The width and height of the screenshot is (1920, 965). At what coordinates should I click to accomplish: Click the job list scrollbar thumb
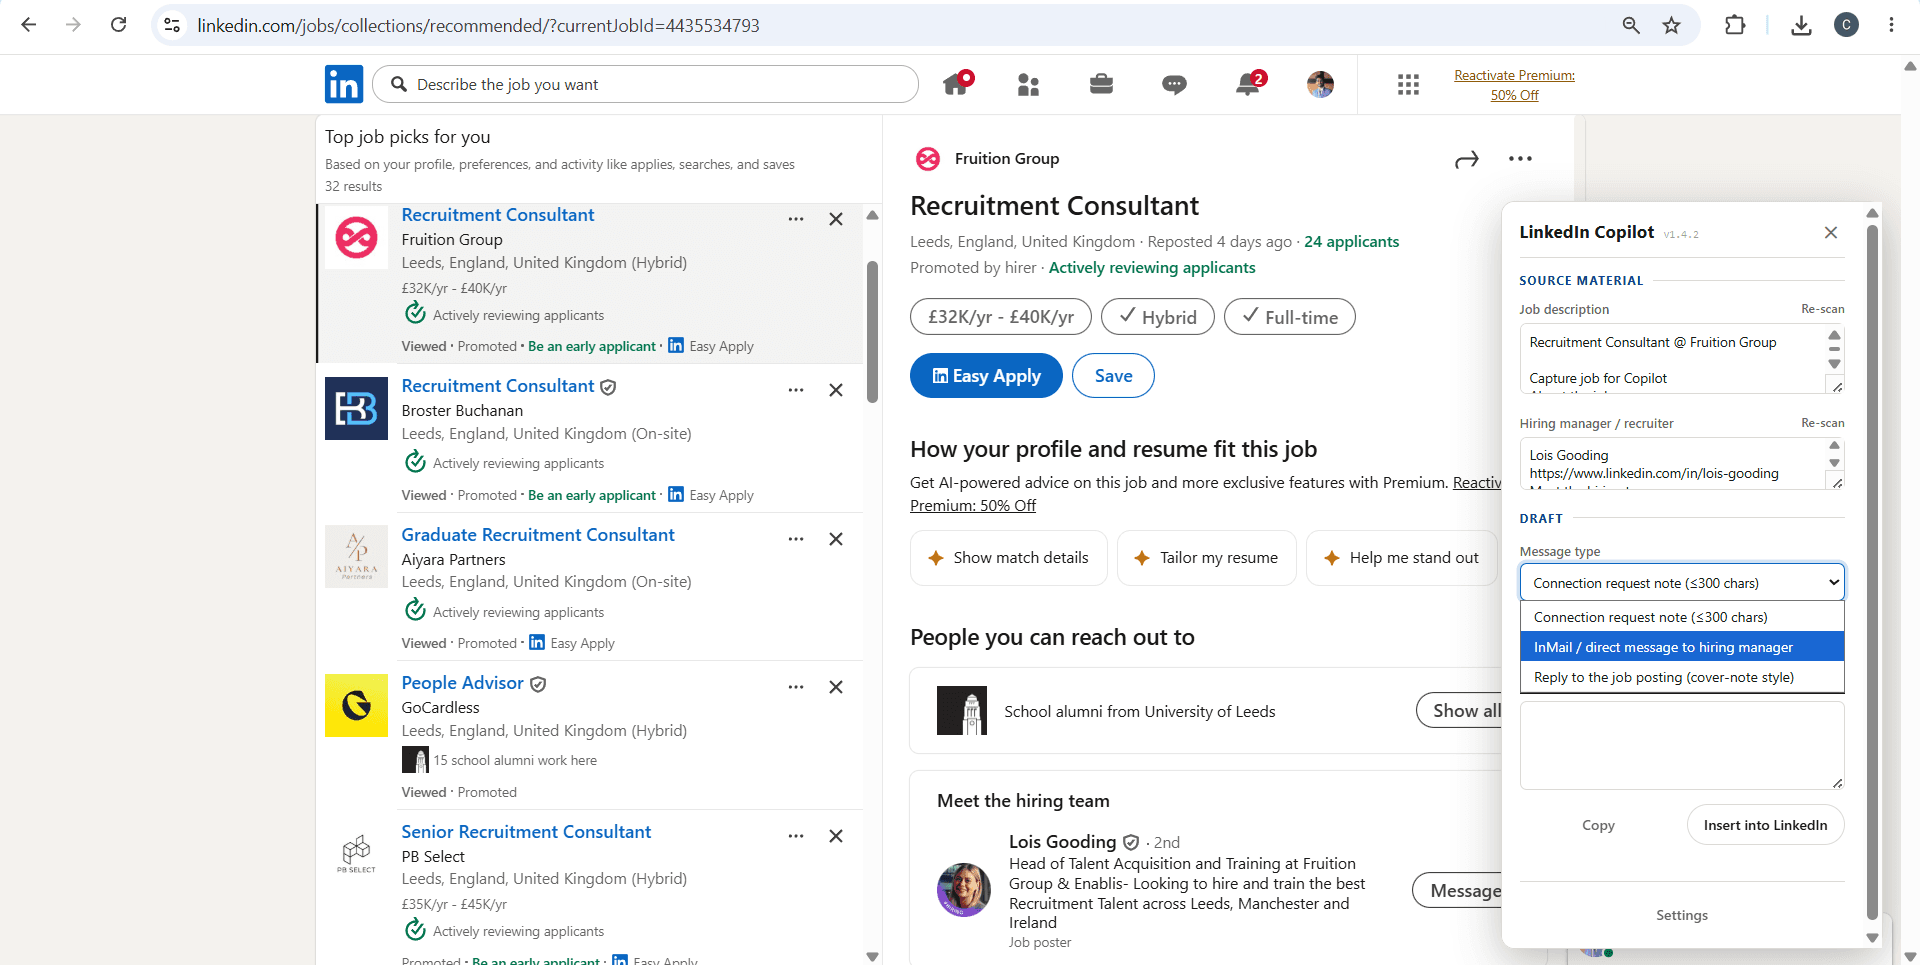coord(872,332)
